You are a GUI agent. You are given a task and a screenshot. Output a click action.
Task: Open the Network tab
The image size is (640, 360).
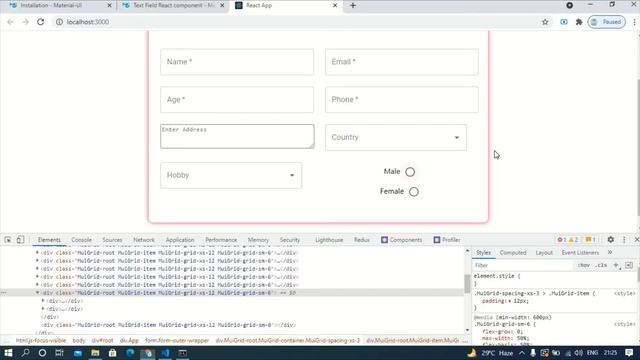tap(144, 240)
